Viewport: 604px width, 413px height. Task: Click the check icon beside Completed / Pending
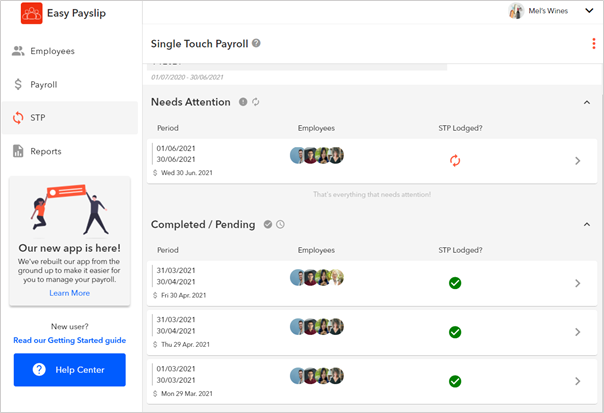(x=268, y=224)
